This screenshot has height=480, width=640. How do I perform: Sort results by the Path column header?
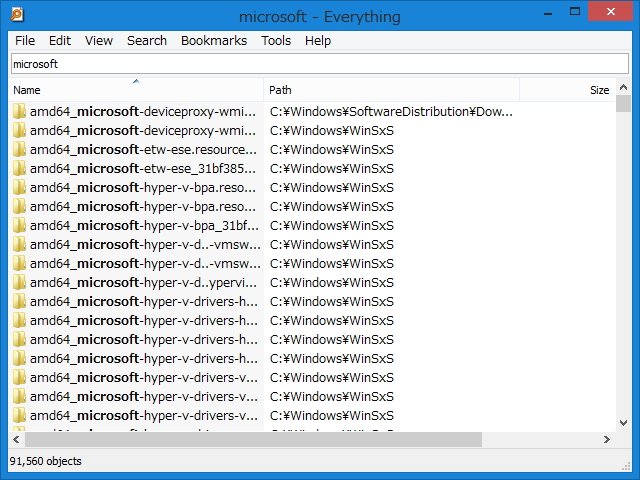391,90
